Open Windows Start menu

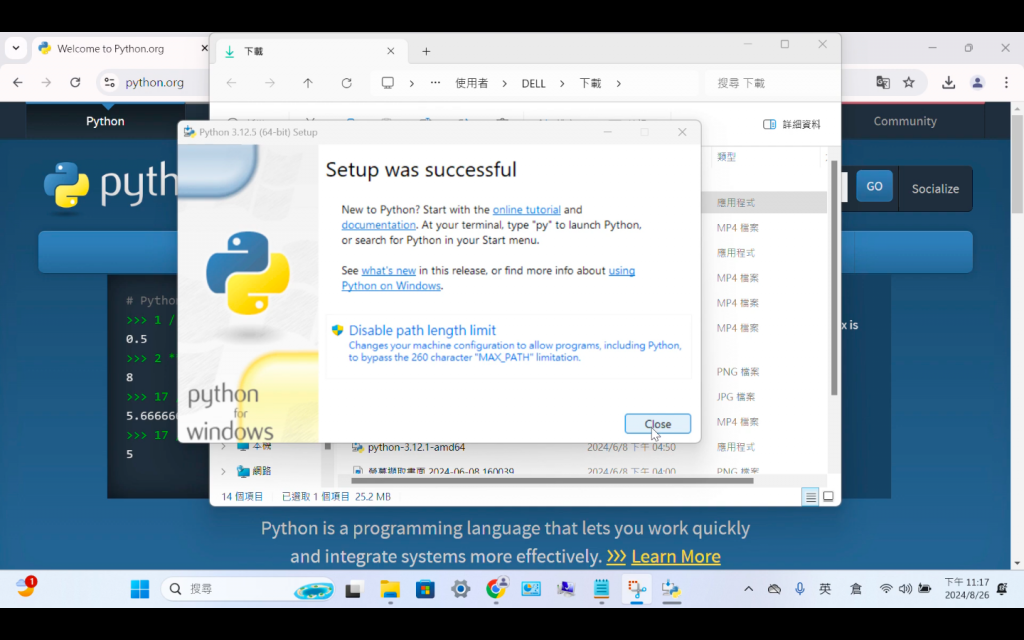click(140, 589)
